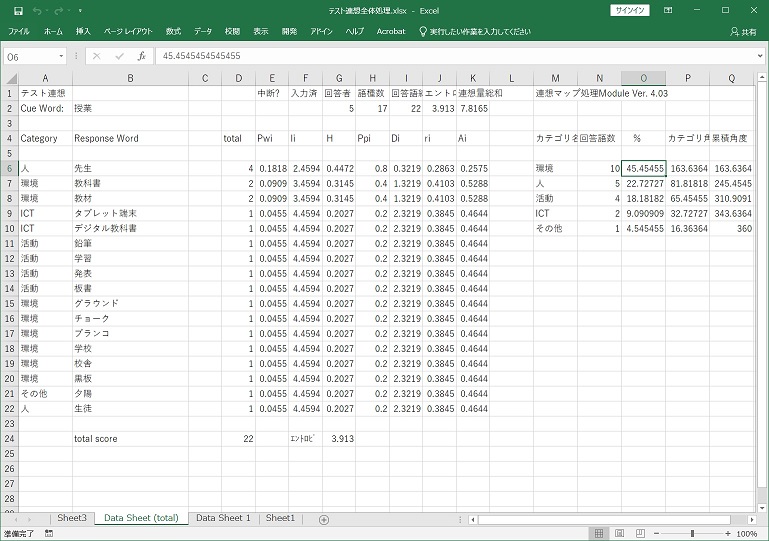Viewport: 769px width, 541px height.
Task: Click the Save icon in title bar
Action: [18, 11]
